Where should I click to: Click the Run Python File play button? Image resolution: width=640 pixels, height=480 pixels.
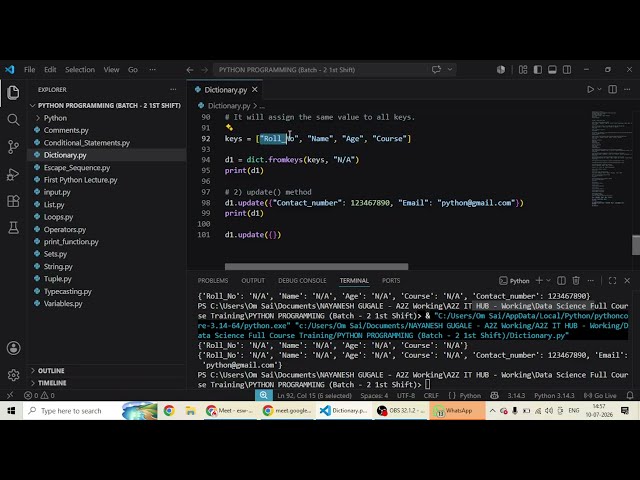(590, 89)
